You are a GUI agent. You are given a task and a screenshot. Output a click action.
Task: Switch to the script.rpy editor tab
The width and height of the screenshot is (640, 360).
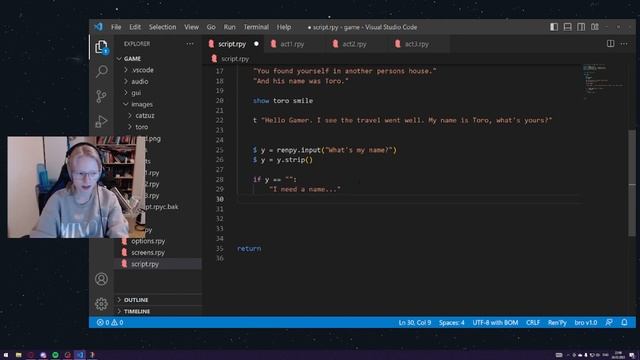(232, 44)
